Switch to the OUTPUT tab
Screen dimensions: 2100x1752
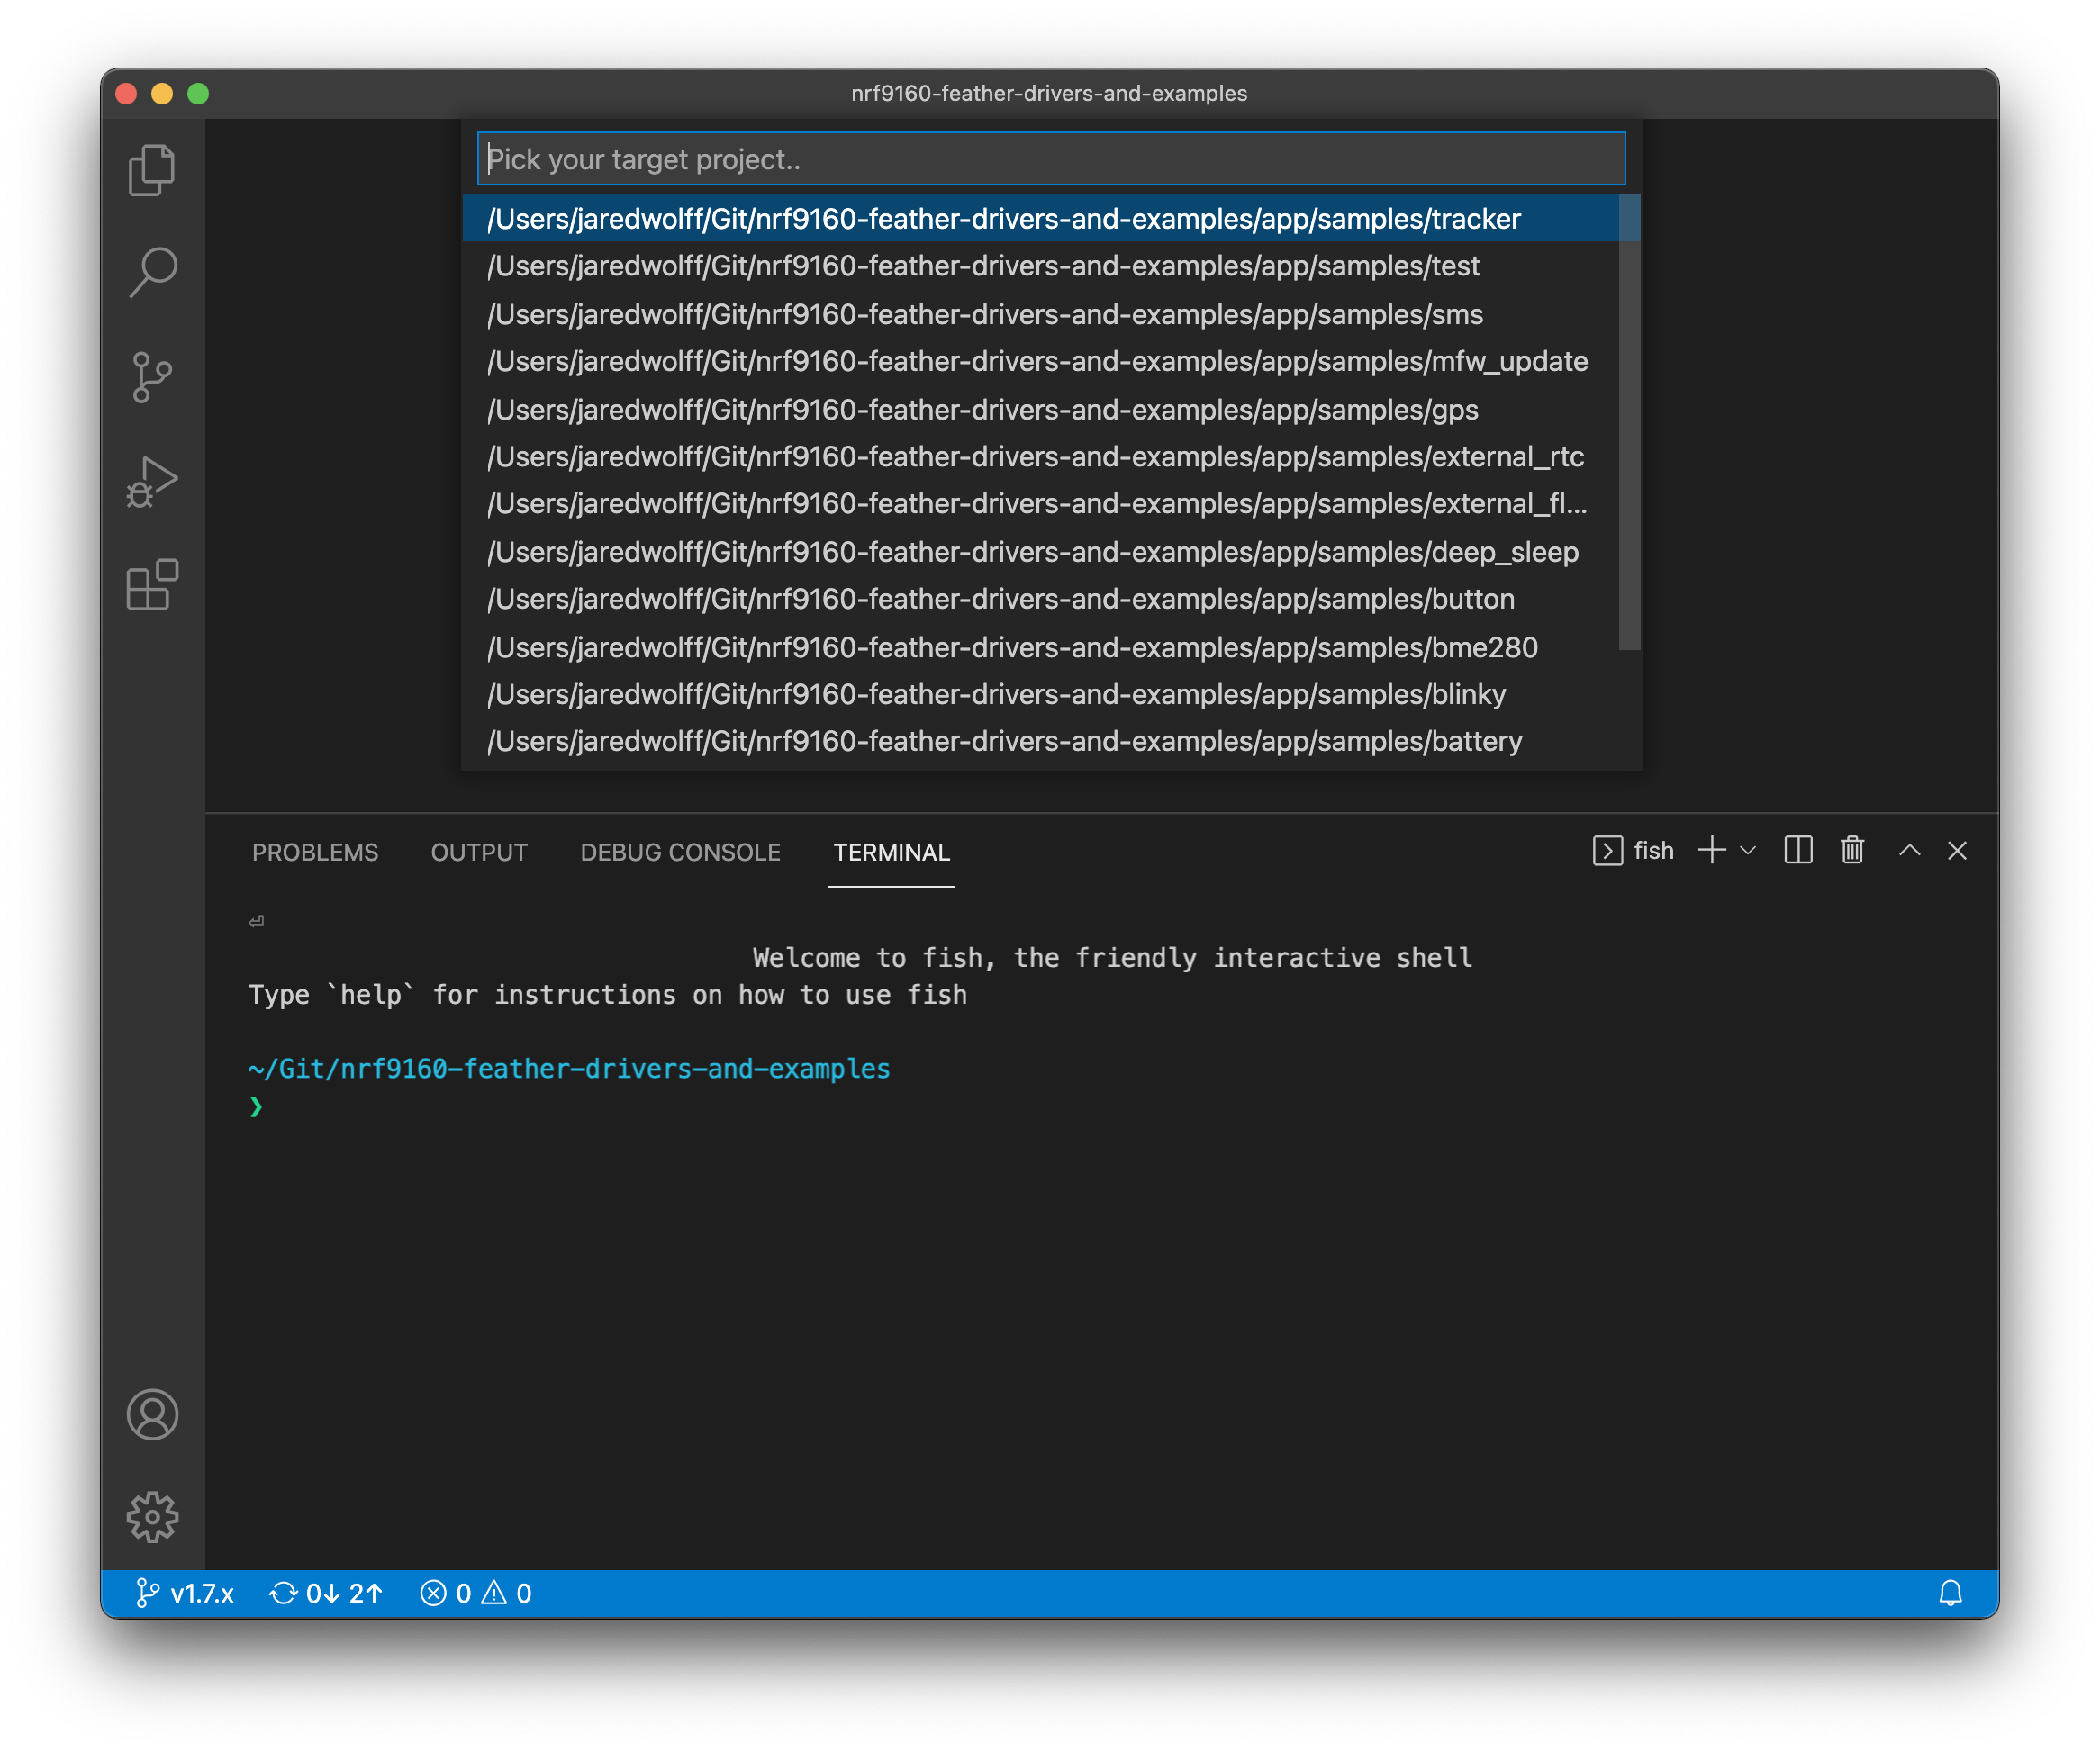479,852
